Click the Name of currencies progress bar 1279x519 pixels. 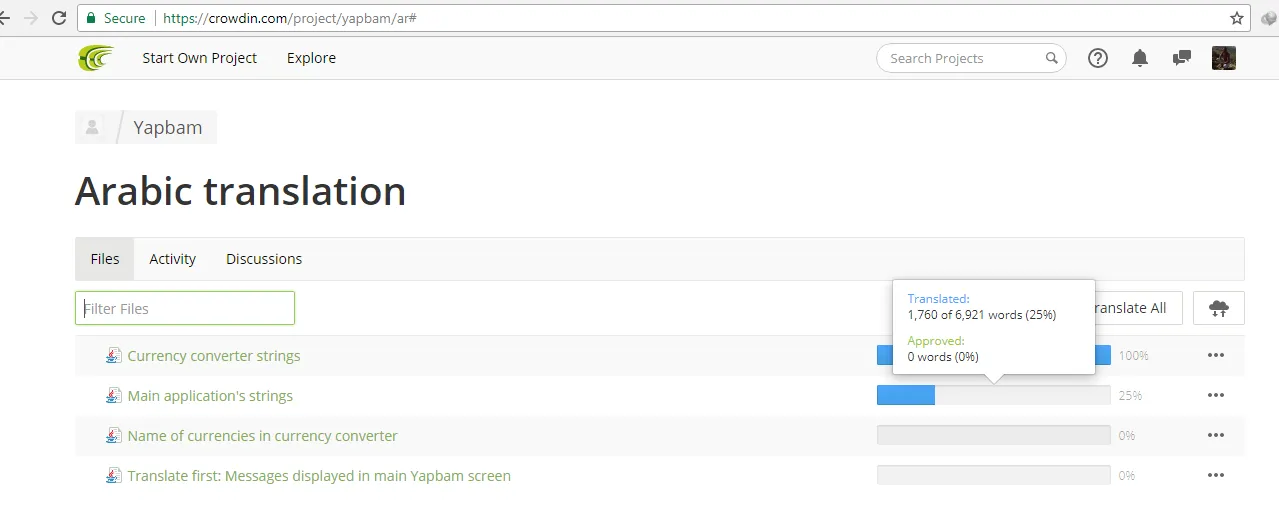[993, 435]
